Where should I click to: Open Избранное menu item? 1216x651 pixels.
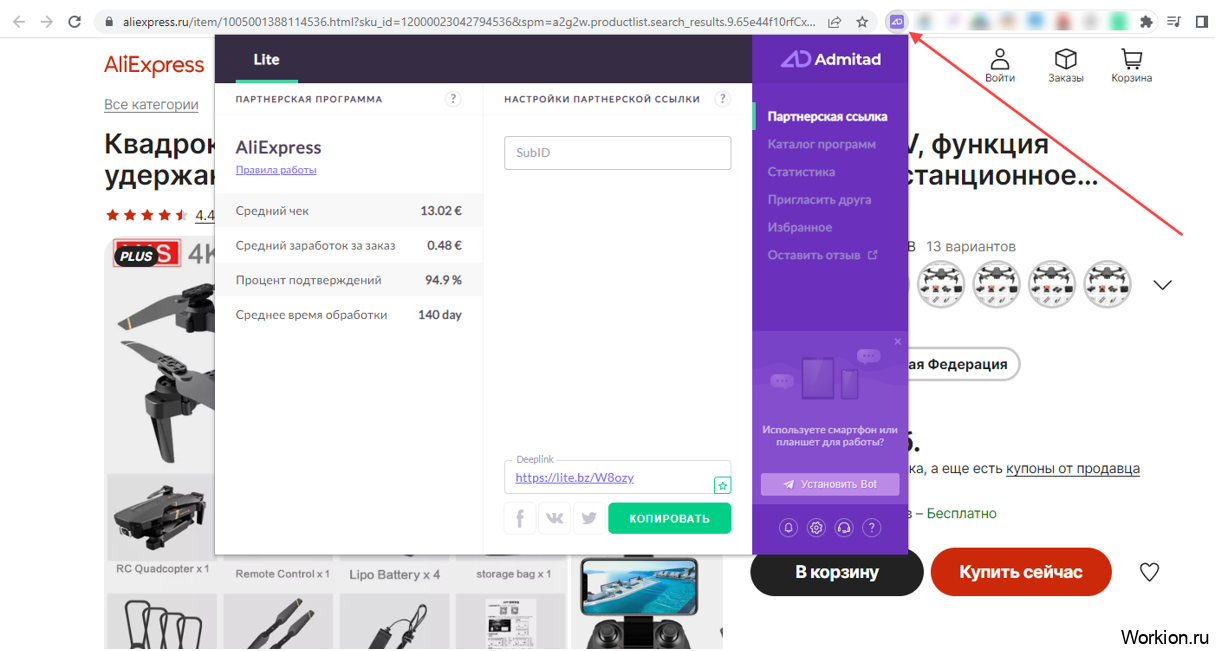coord(800,227)
